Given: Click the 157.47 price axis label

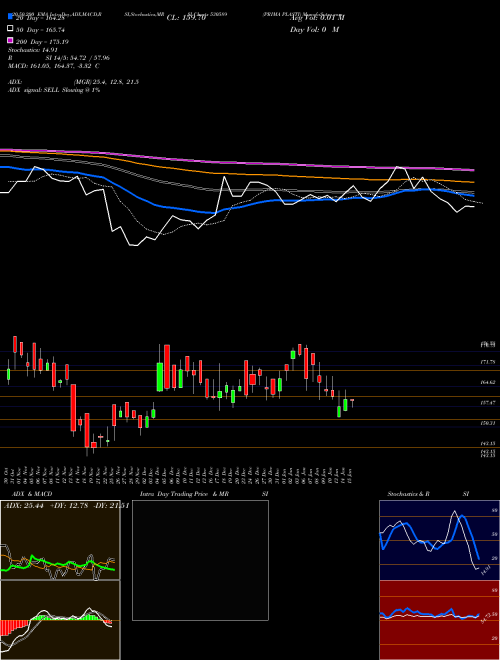Looking at the screenshot, I should 488,402.
